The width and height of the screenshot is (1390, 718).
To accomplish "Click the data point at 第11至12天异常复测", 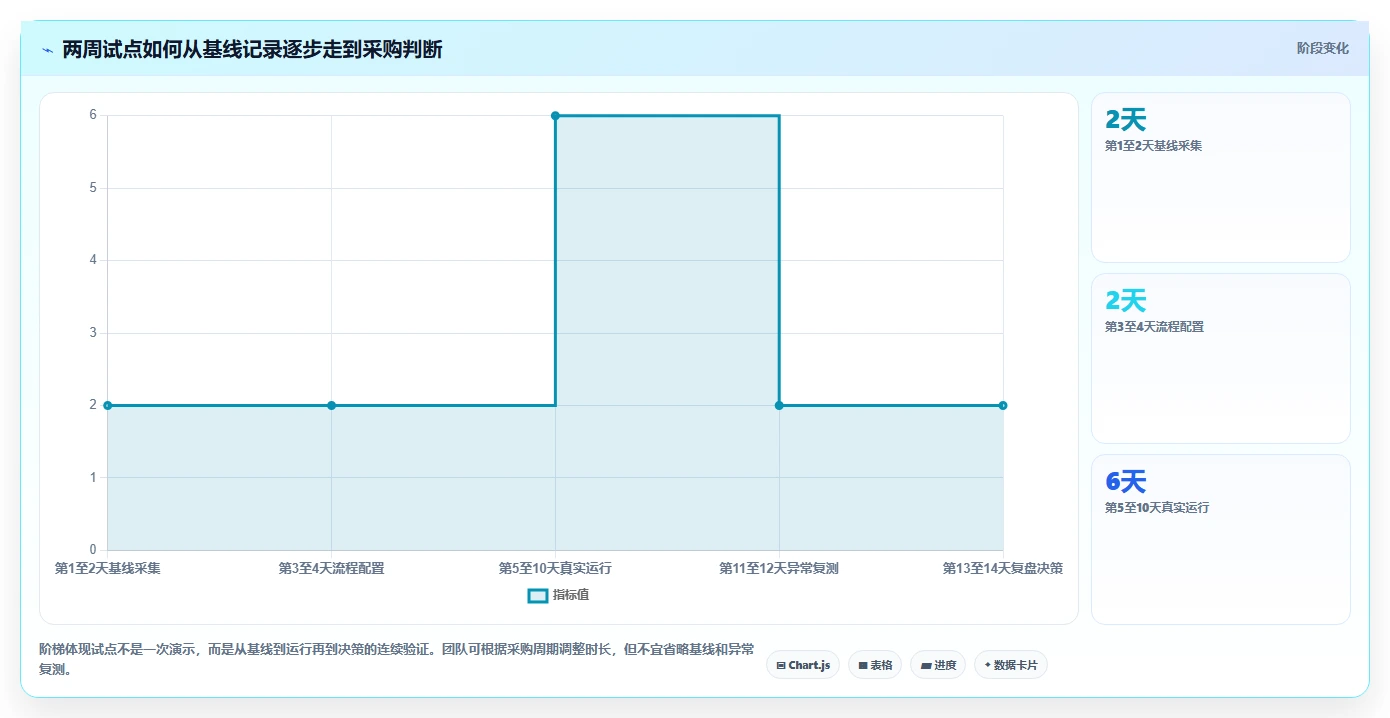I will (x=779, y=405).
